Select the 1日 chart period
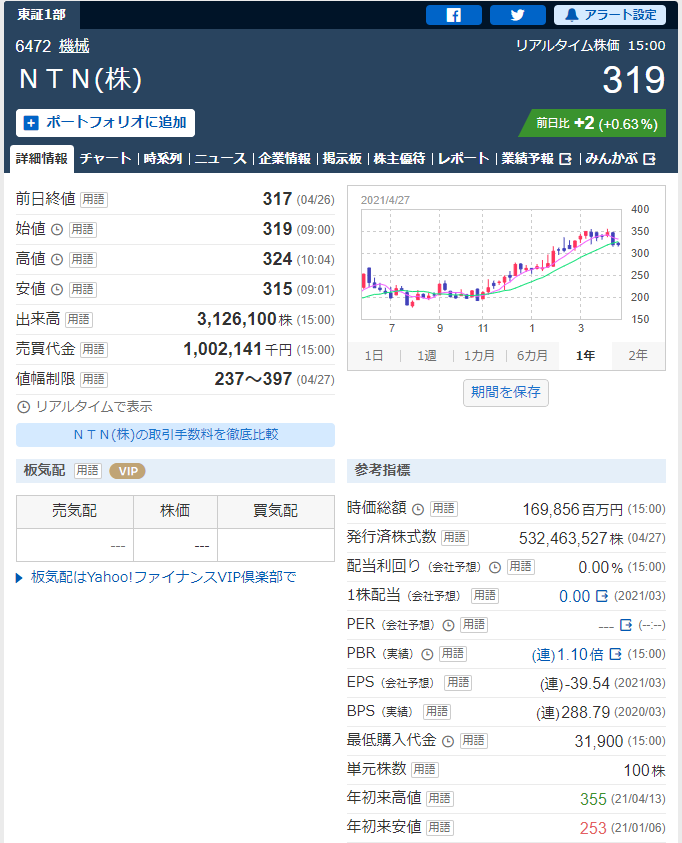Screen dimensions: 682x843 coord(374,355)
